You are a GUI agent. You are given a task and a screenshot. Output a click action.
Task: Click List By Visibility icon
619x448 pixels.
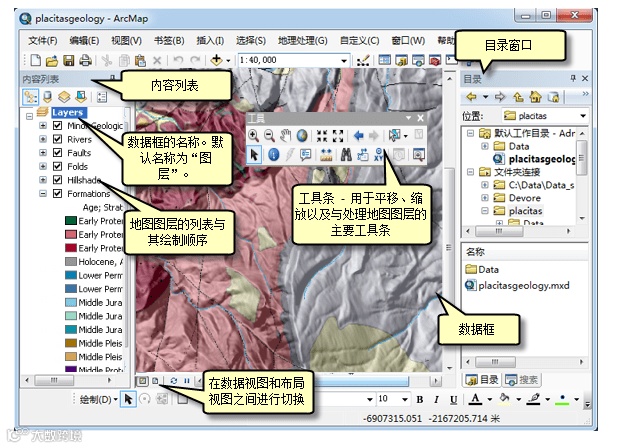64,97
